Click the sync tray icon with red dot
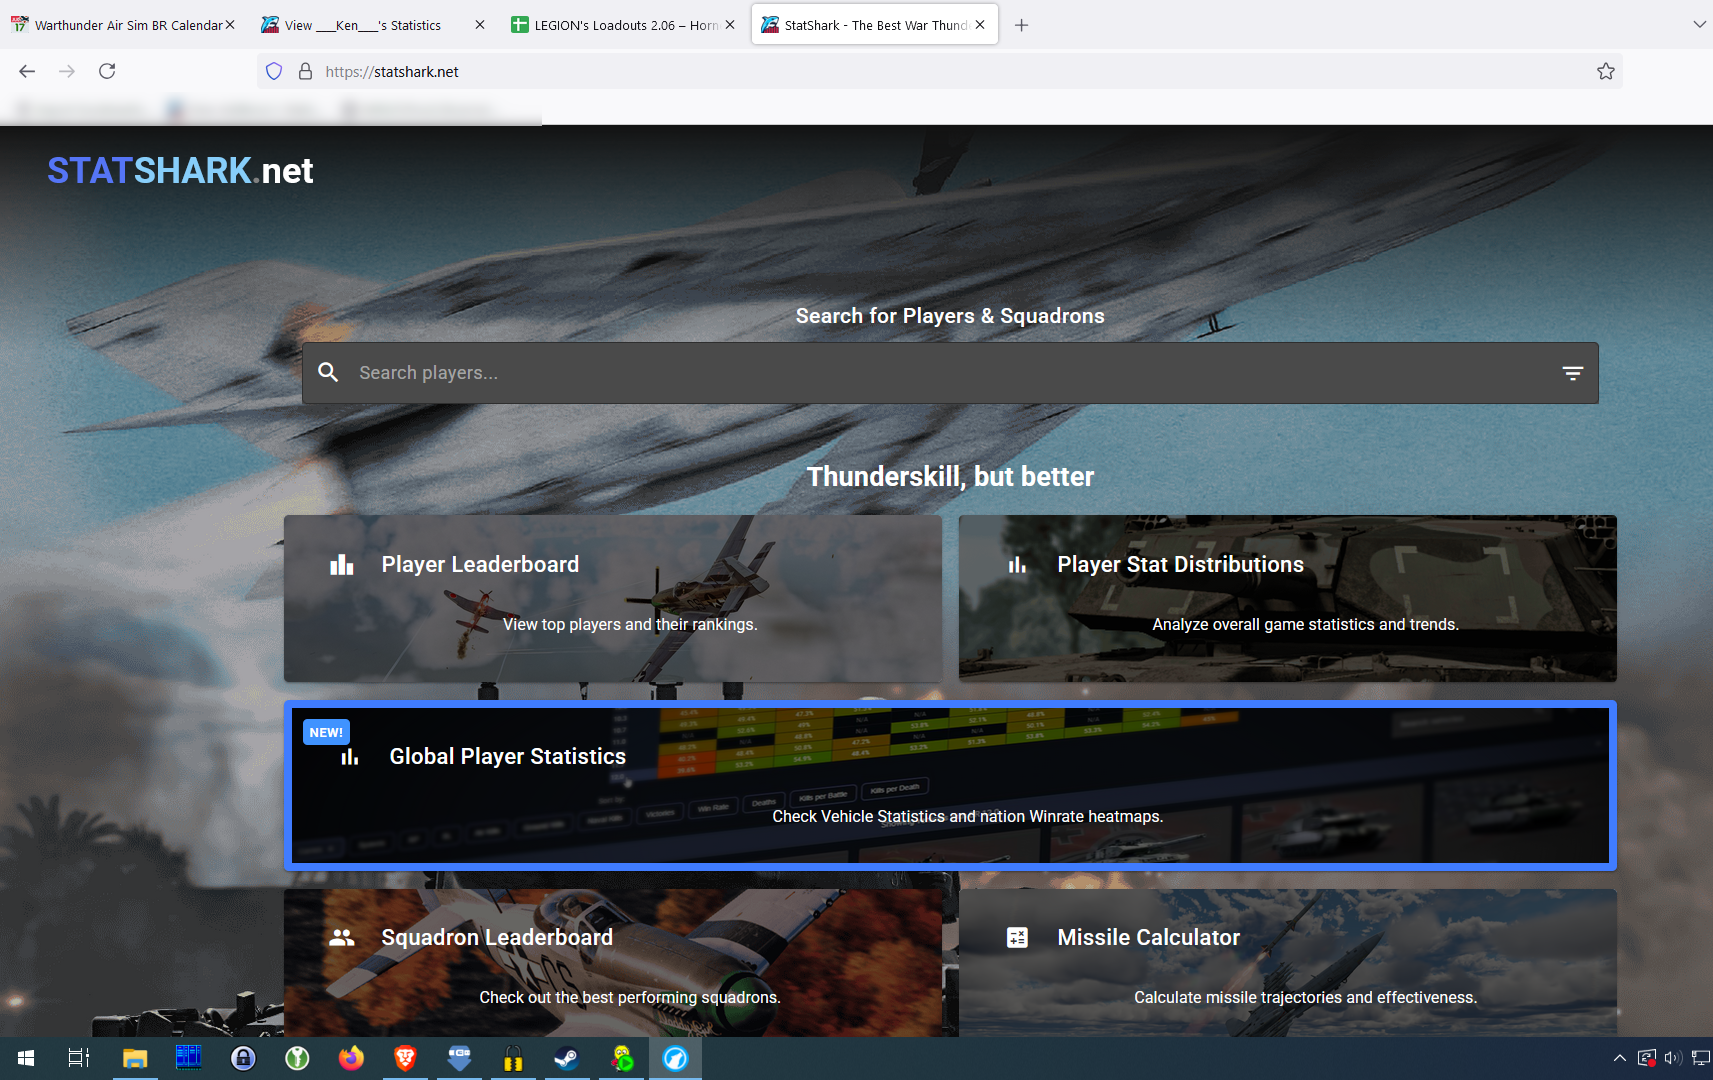Screen dimensions: 1713x1080 click(x=1647, y=1058)
